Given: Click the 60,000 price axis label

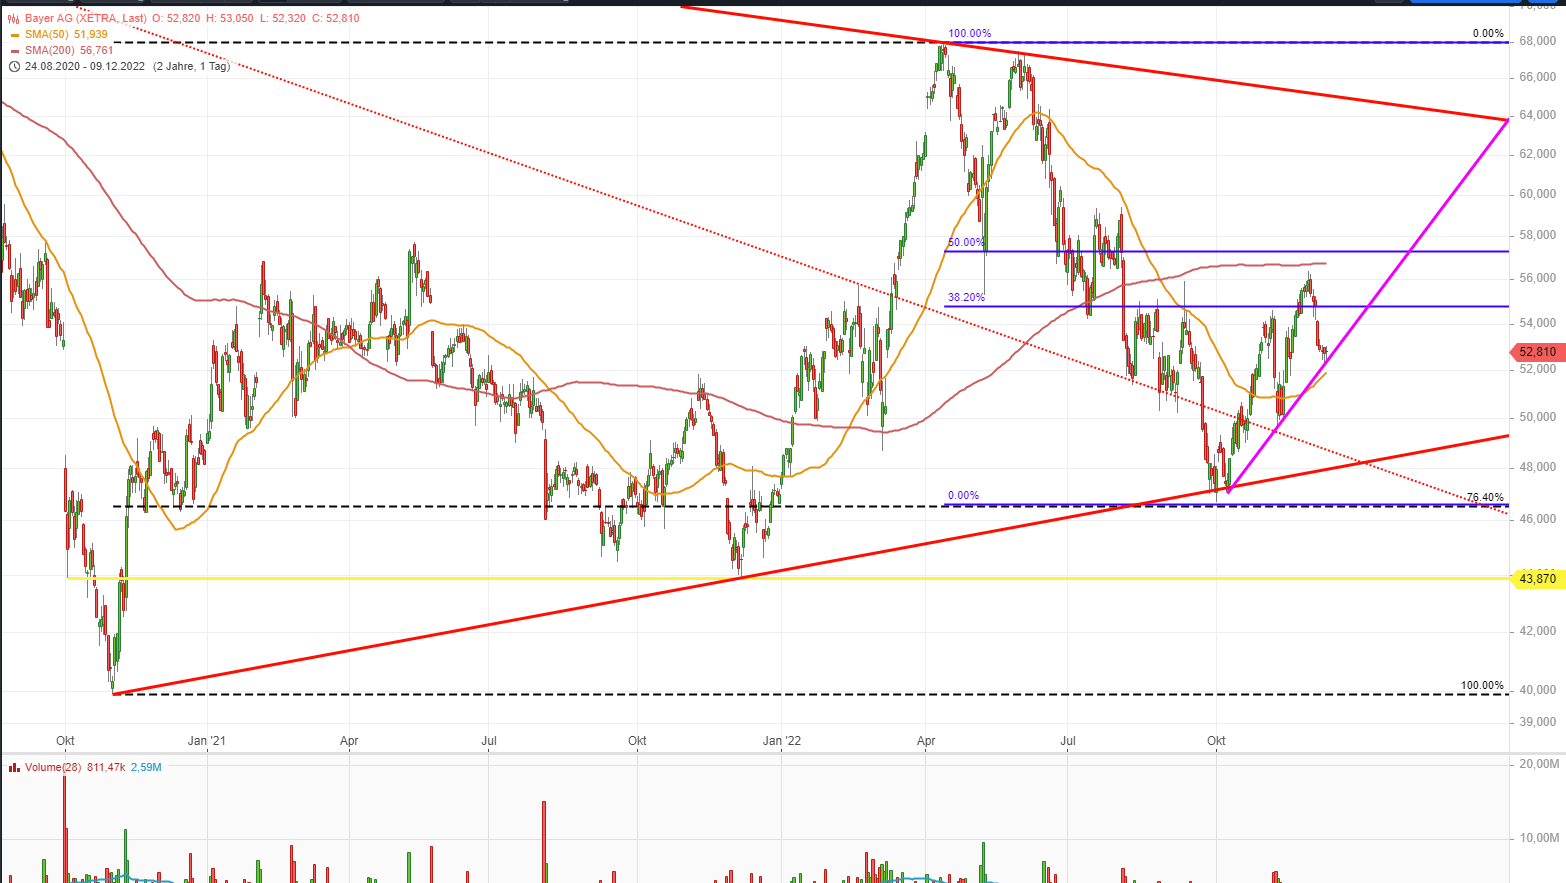Looking at the screenshot, I should (1538, 194).
